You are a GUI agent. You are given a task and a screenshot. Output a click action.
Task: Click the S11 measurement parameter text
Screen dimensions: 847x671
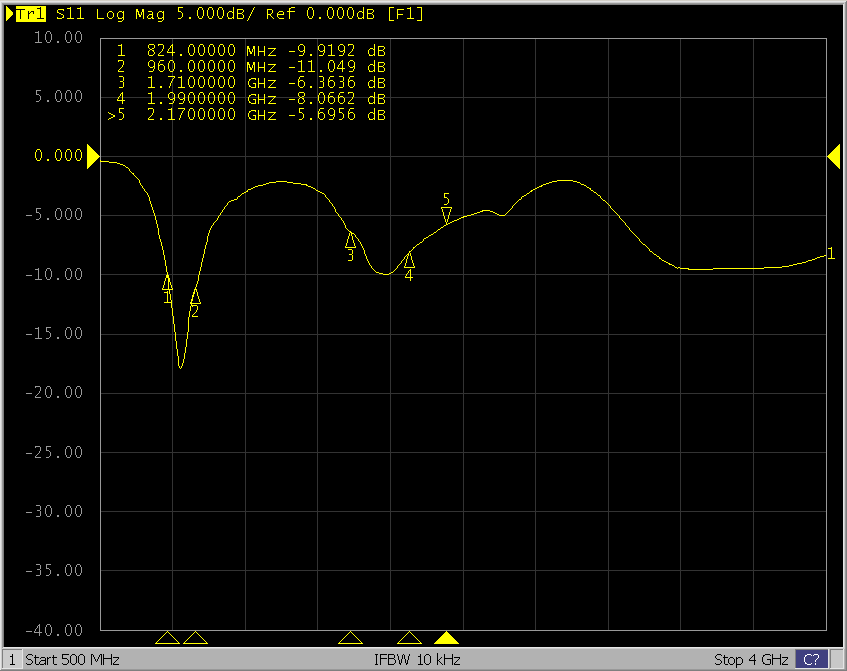coord(69,14)
